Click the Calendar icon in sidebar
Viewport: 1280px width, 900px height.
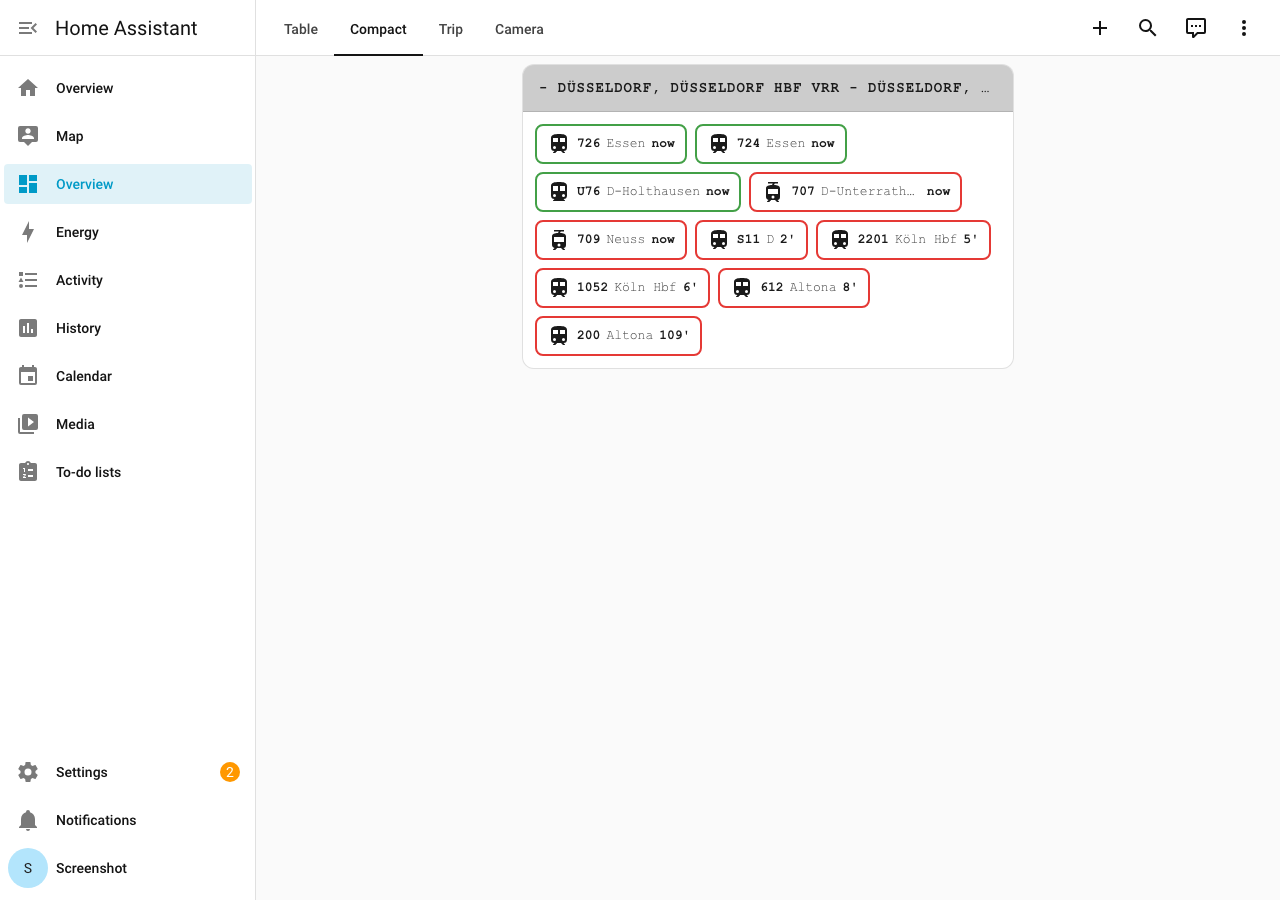pyautogui.click(x=28, y=376)
